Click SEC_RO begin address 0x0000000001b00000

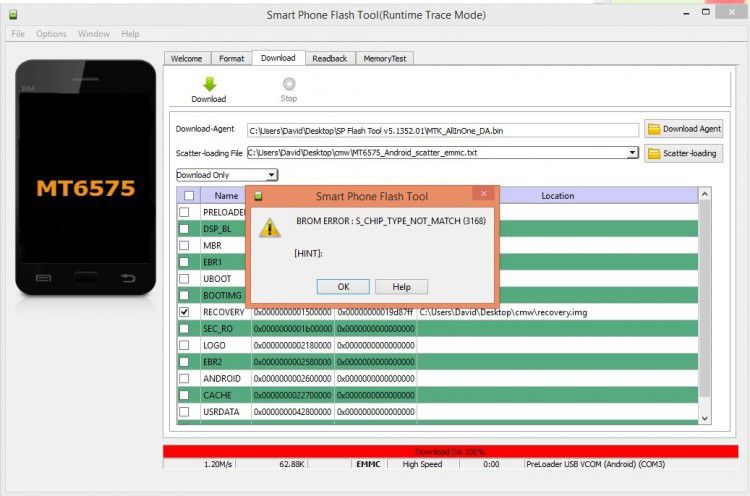click(x=293, y=329)
